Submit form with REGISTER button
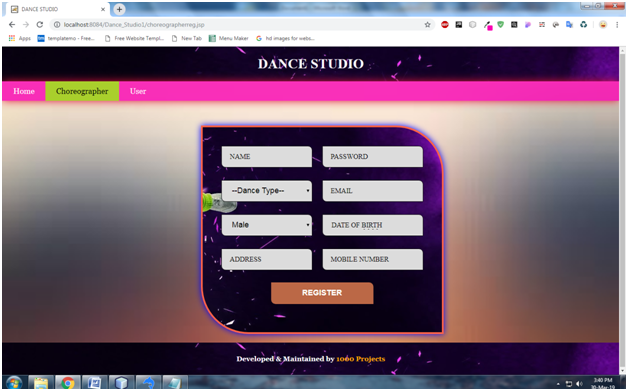The width and height of the screenshot is (628, 389). tap(322, 293)
